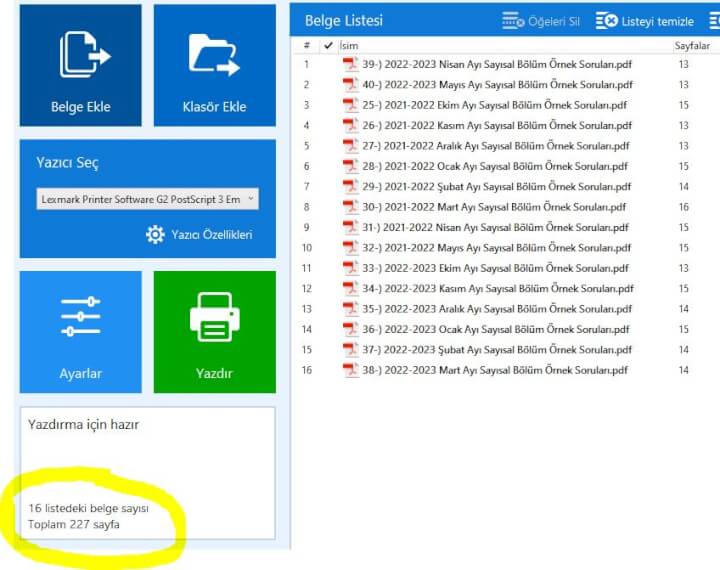Click PDF icon of 38-) Mart Ayı file
720x570 pixels.
coord(350,370)
